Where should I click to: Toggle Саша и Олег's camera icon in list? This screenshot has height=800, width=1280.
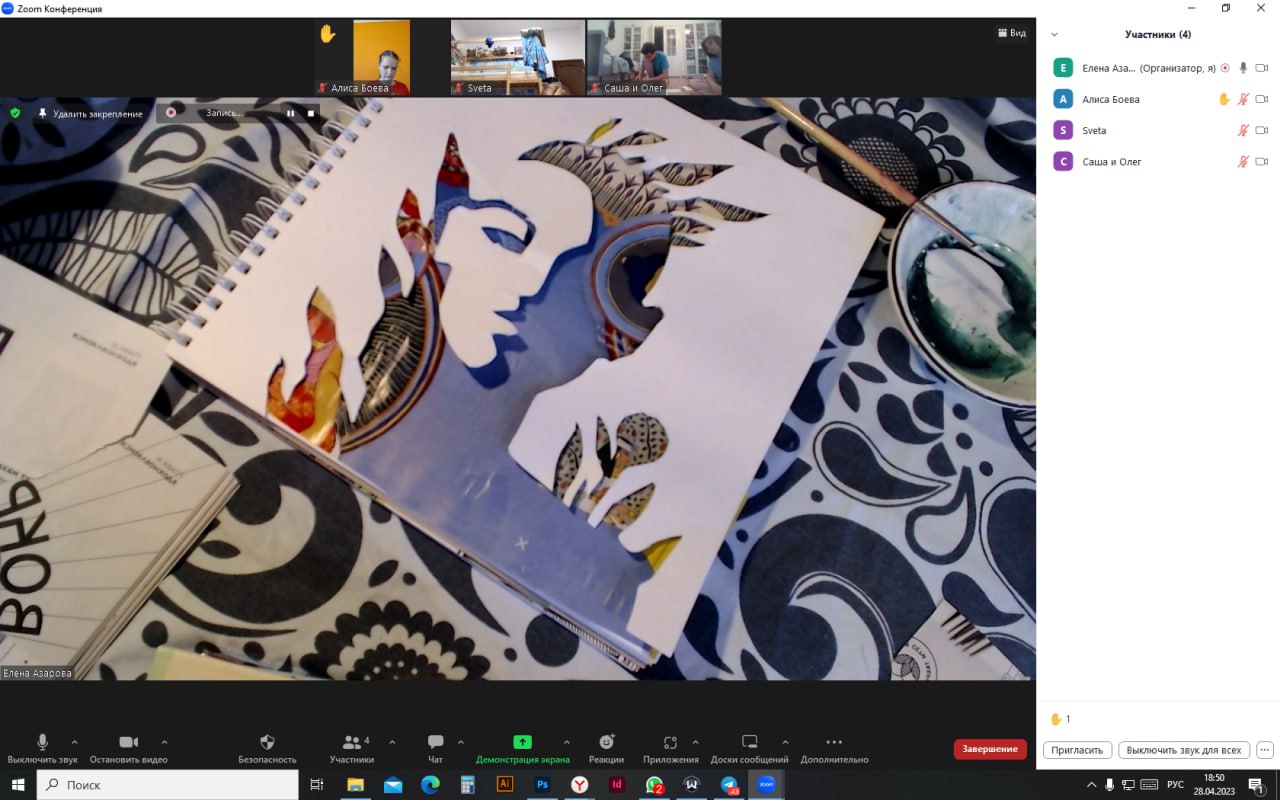[x=1261, y=161]
